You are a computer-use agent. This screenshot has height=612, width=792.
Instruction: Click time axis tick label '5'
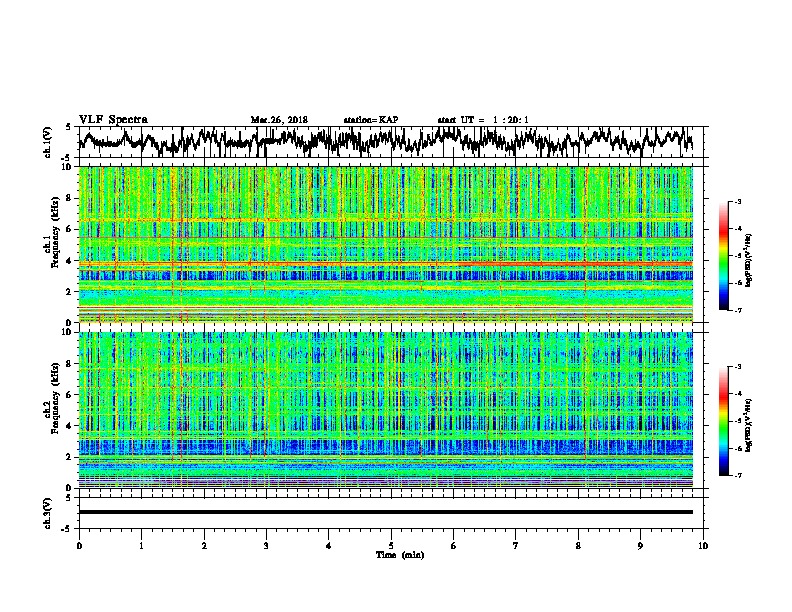(x=391, y=546)
